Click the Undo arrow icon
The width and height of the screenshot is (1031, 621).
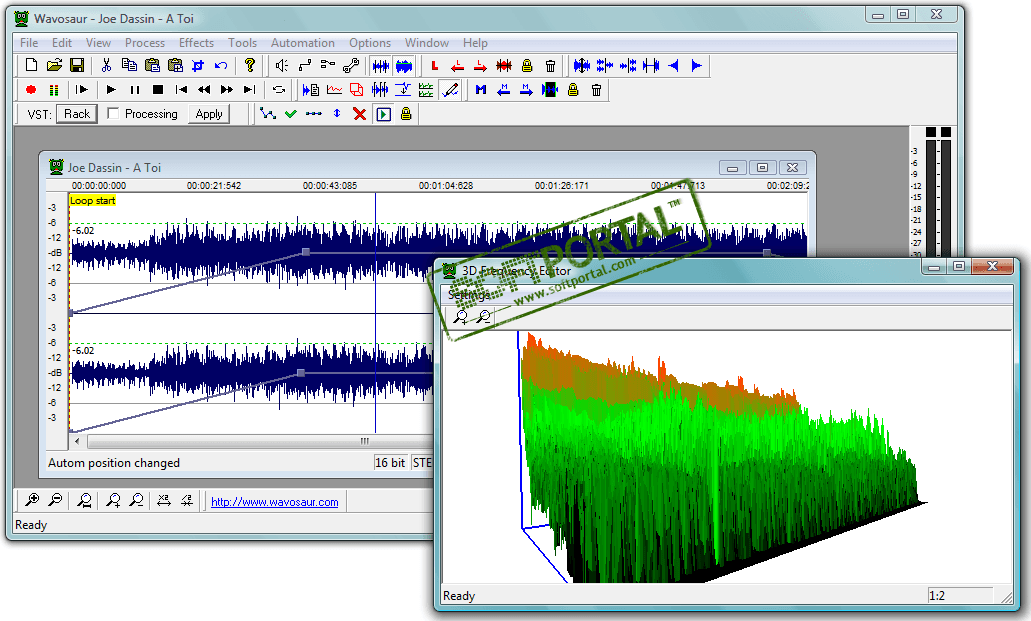click(221, 66)
